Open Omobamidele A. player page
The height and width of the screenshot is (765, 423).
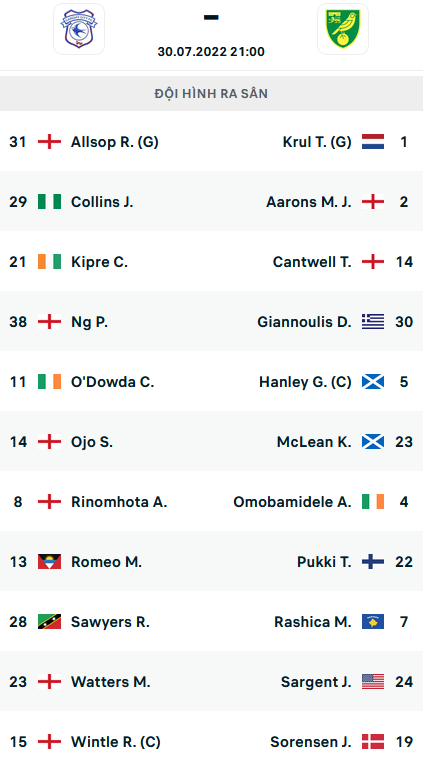click(292, 502)
